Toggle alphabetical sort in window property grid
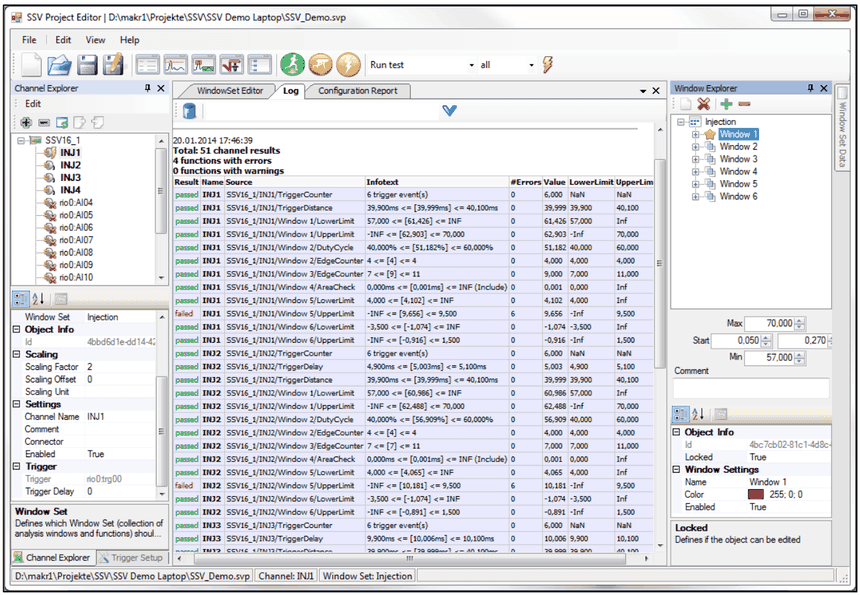The image size is (860, 595). [x=698, y=414]
